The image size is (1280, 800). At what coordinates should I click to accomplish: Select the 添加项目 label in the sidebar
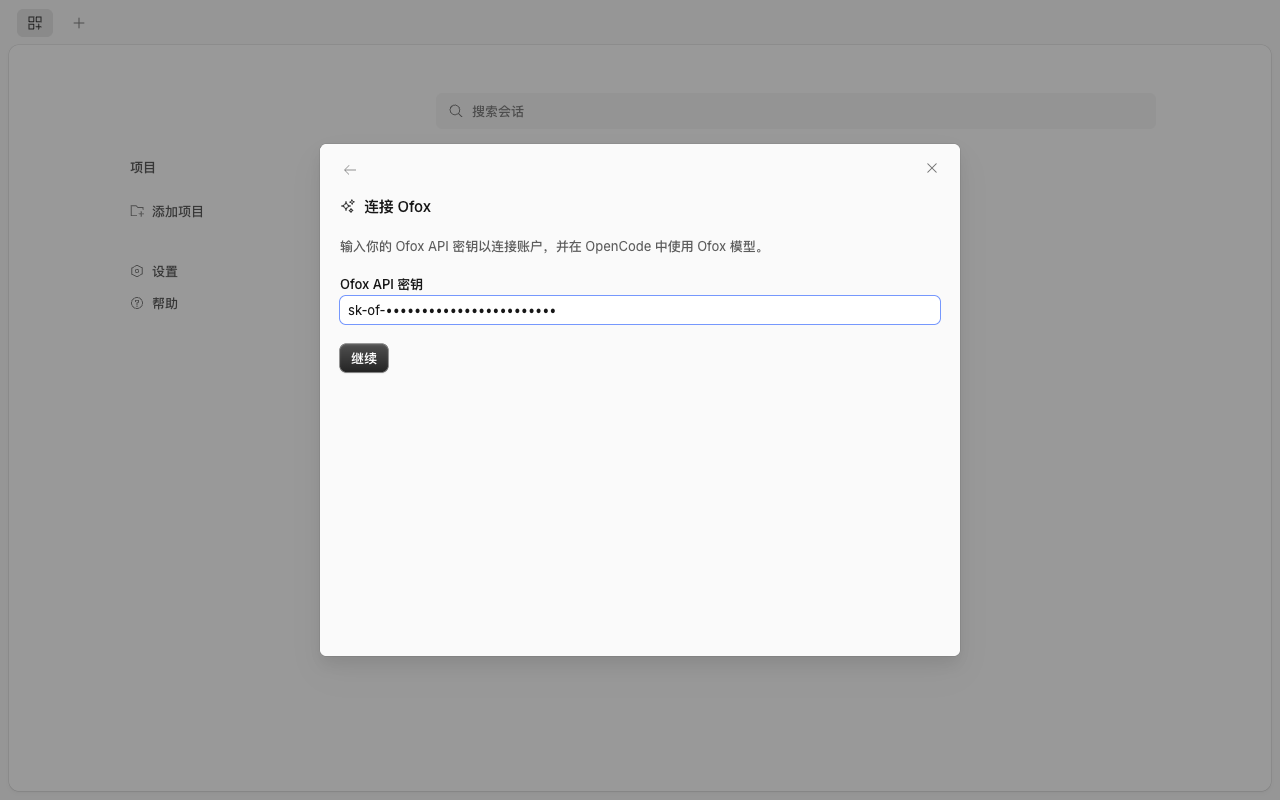(x=178, y=211)
